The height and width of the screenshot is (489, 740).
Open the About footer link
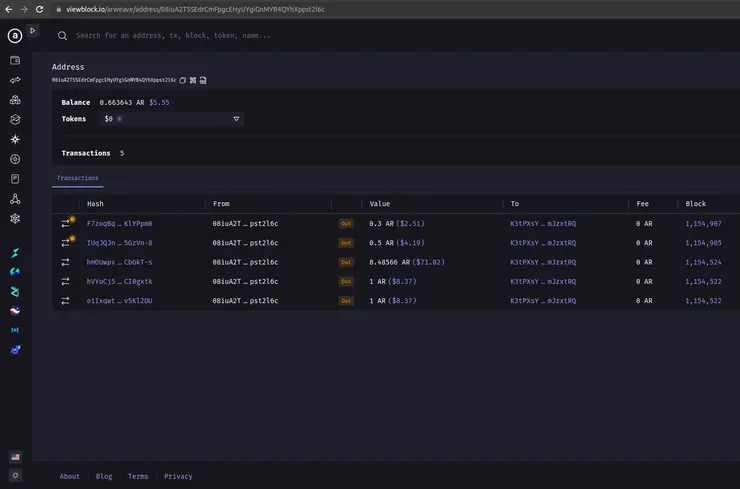click(x=69, y=476)
